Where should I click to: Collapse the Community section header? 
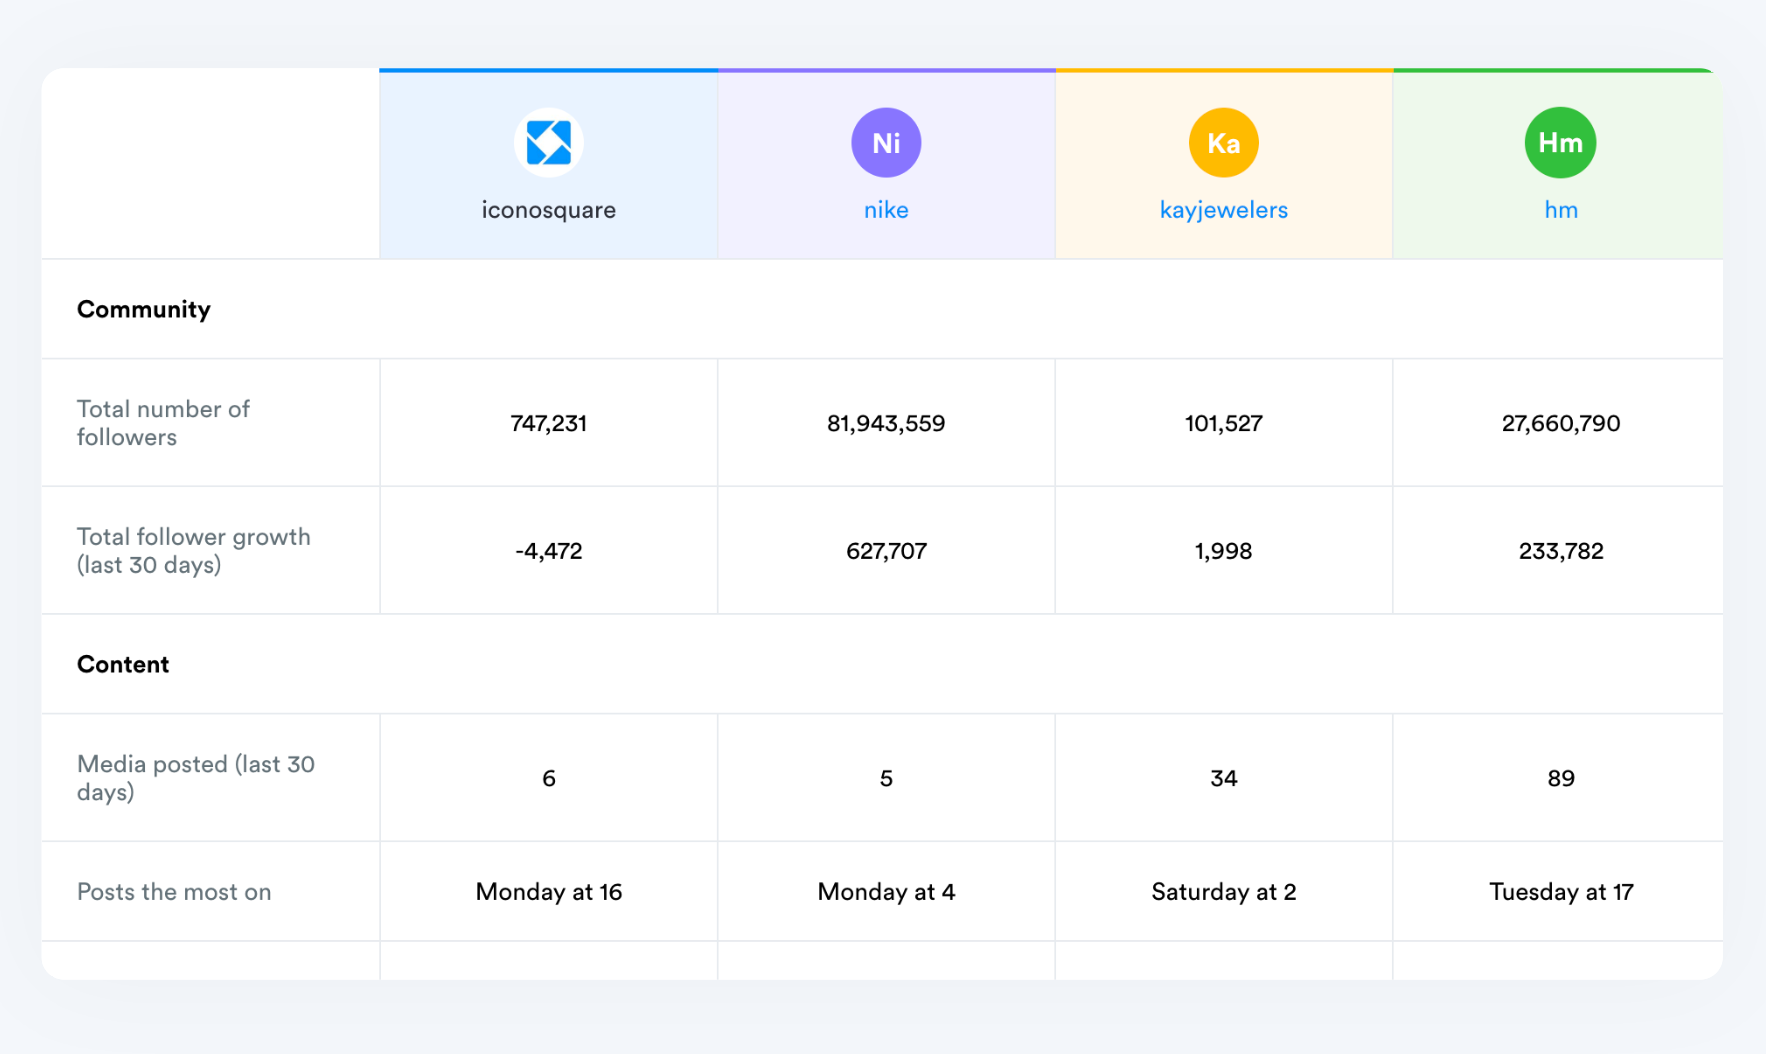(143, 309)
